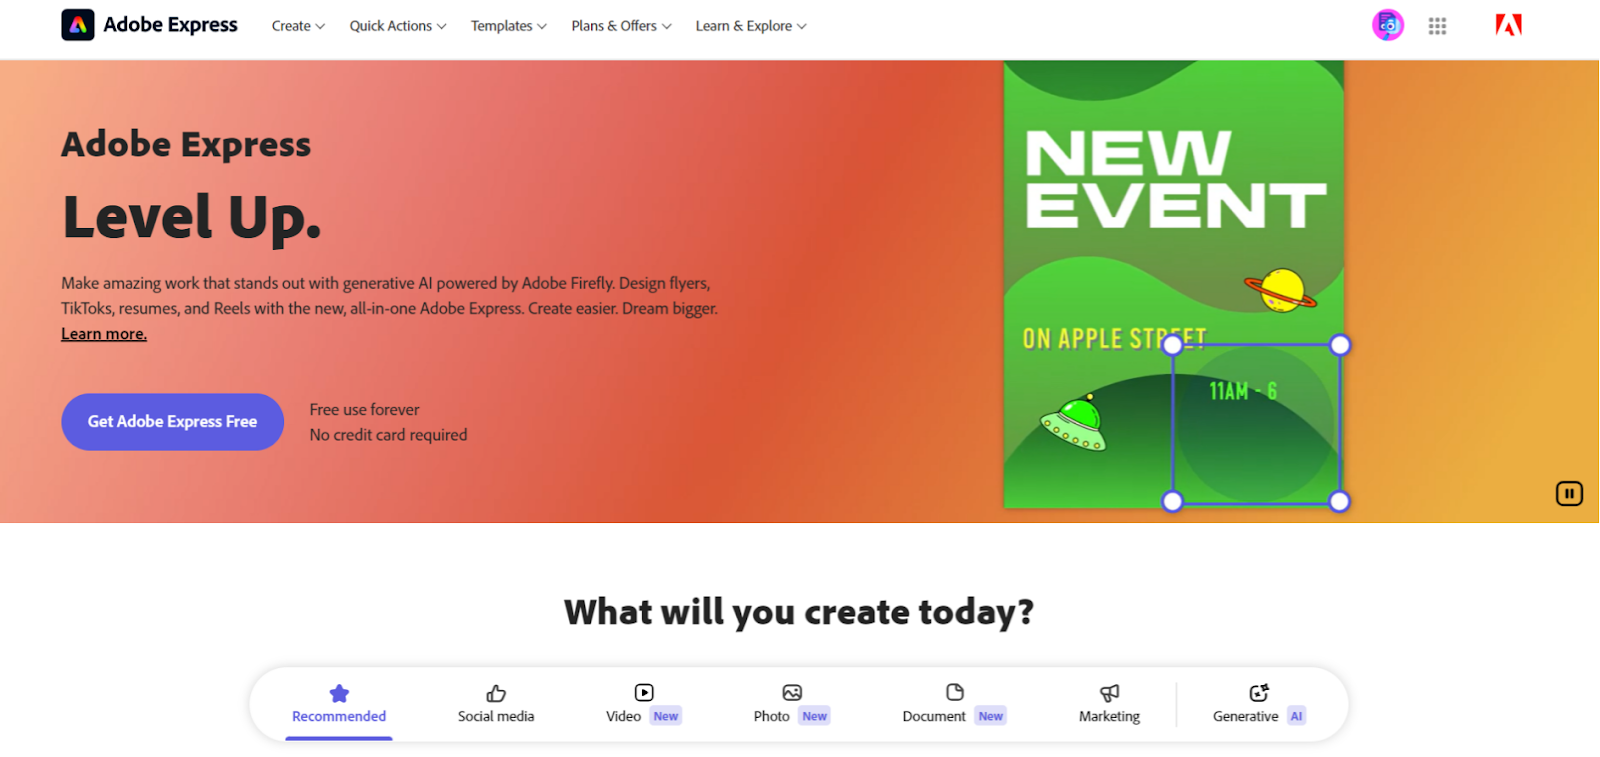Image resolution: width=1600 pixels, height=757 pixels.
Task: Open the apps grid launcher icon
Action: tap(1437, 26)
